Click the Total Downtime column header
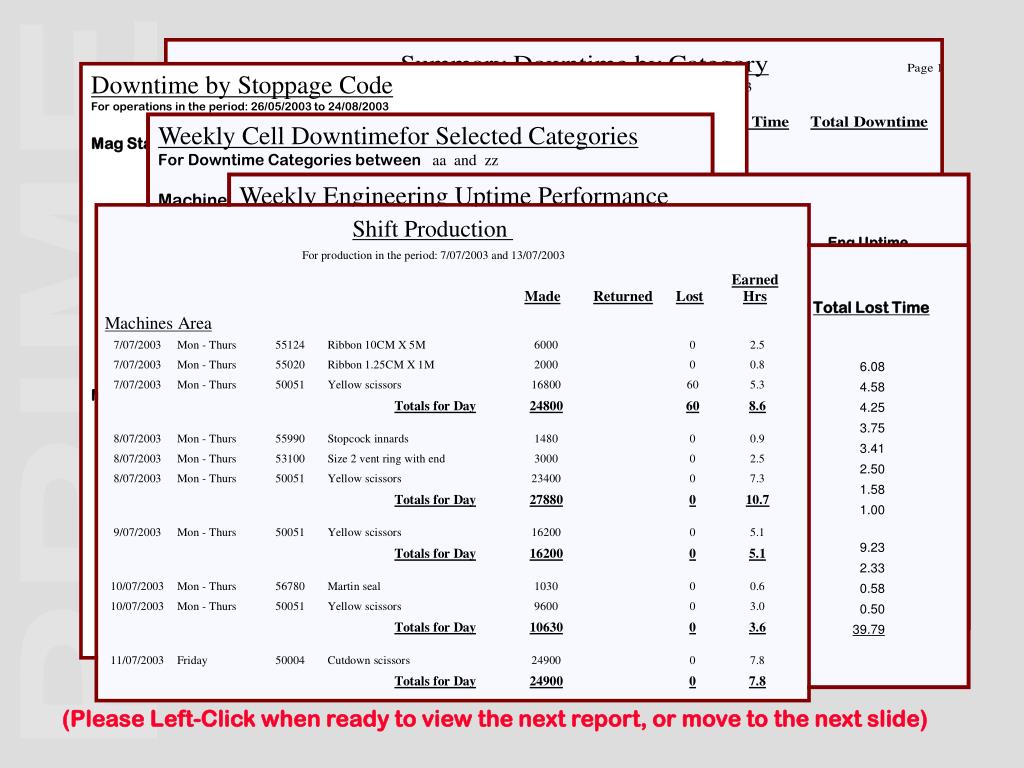1024x768 pixels. pos(869,122)
